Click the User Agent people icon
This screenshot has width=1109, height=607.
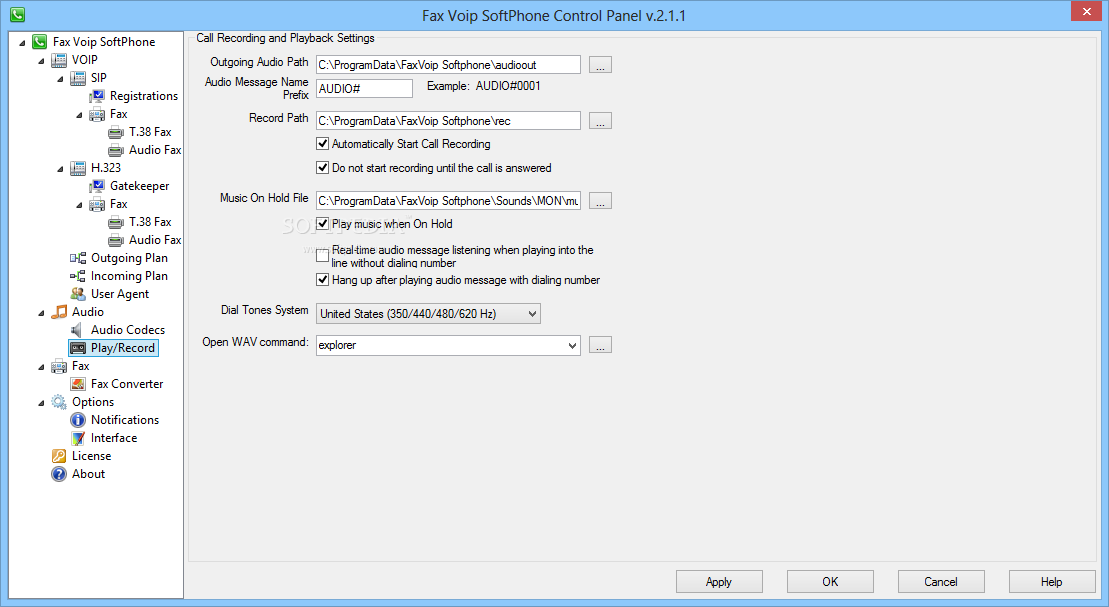78,294
